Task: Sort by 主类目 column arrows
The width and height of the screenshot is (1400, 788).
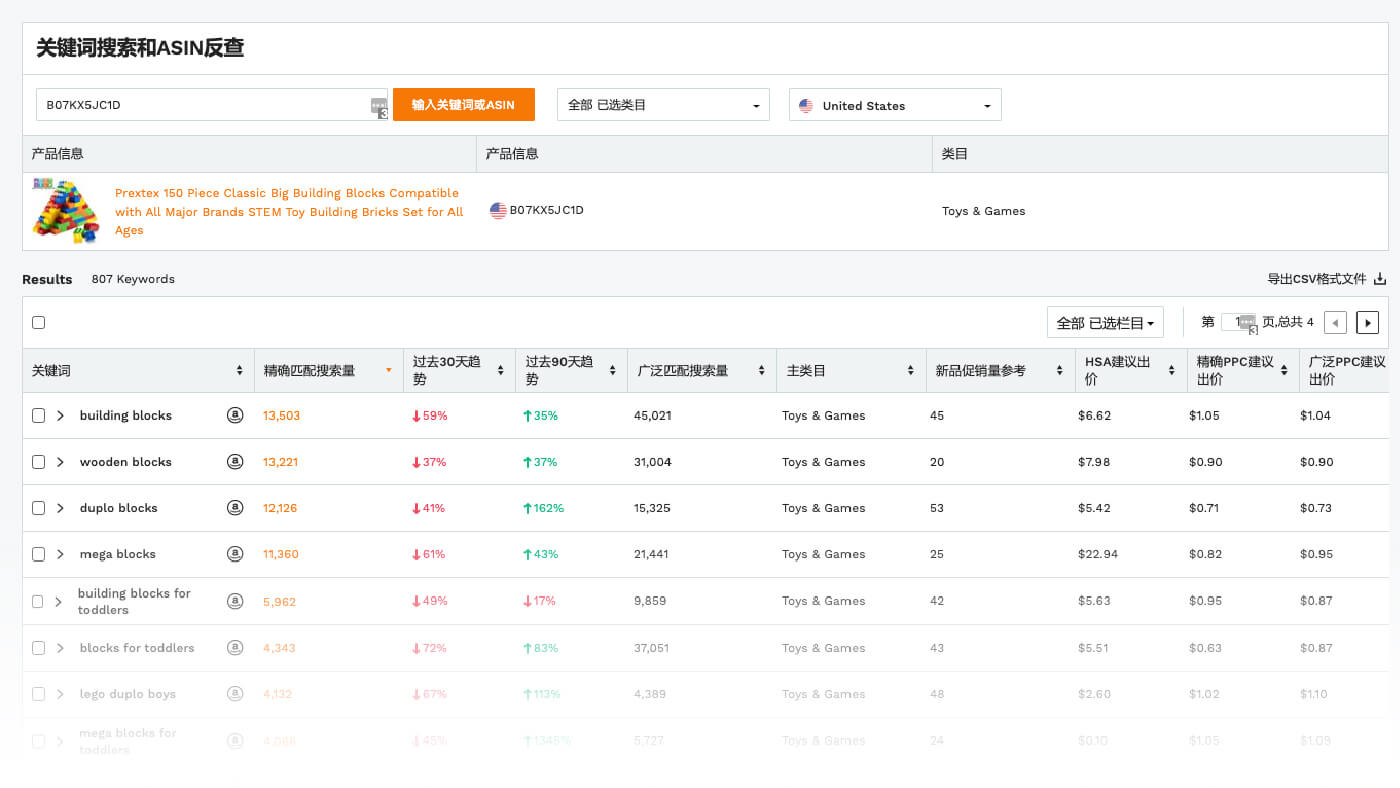Action: coord(911,370)
